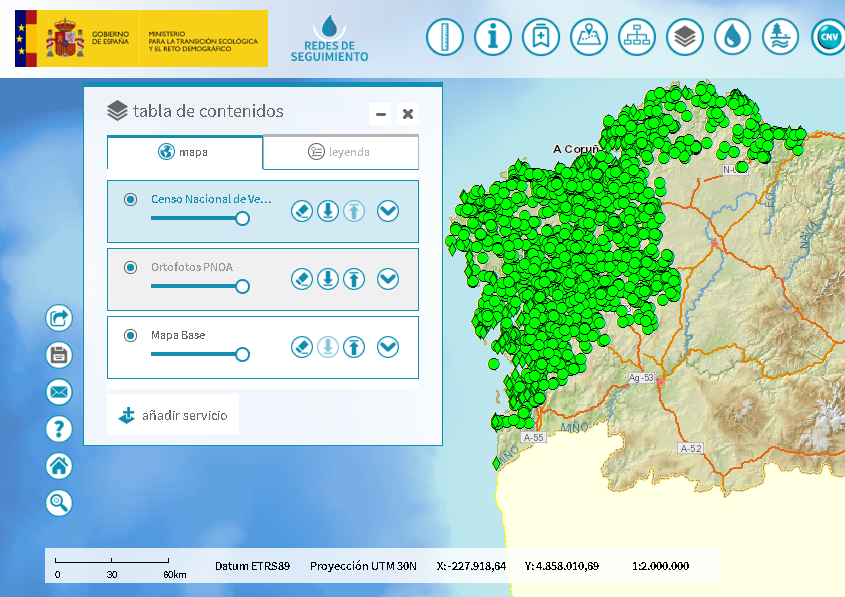845x597 pixels.
Task: Open the help question mark icon
Action: click(x=59, y=429)
